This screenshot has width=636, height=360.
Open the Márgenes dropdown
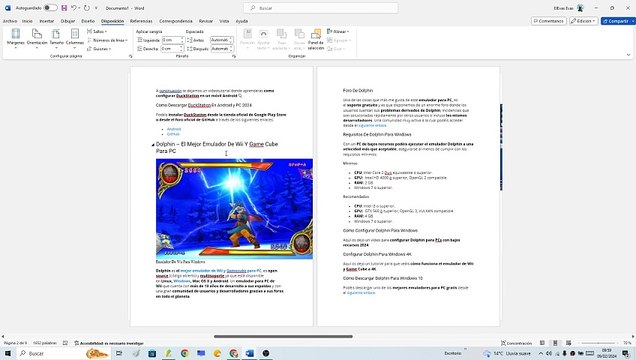click(15, 39)
